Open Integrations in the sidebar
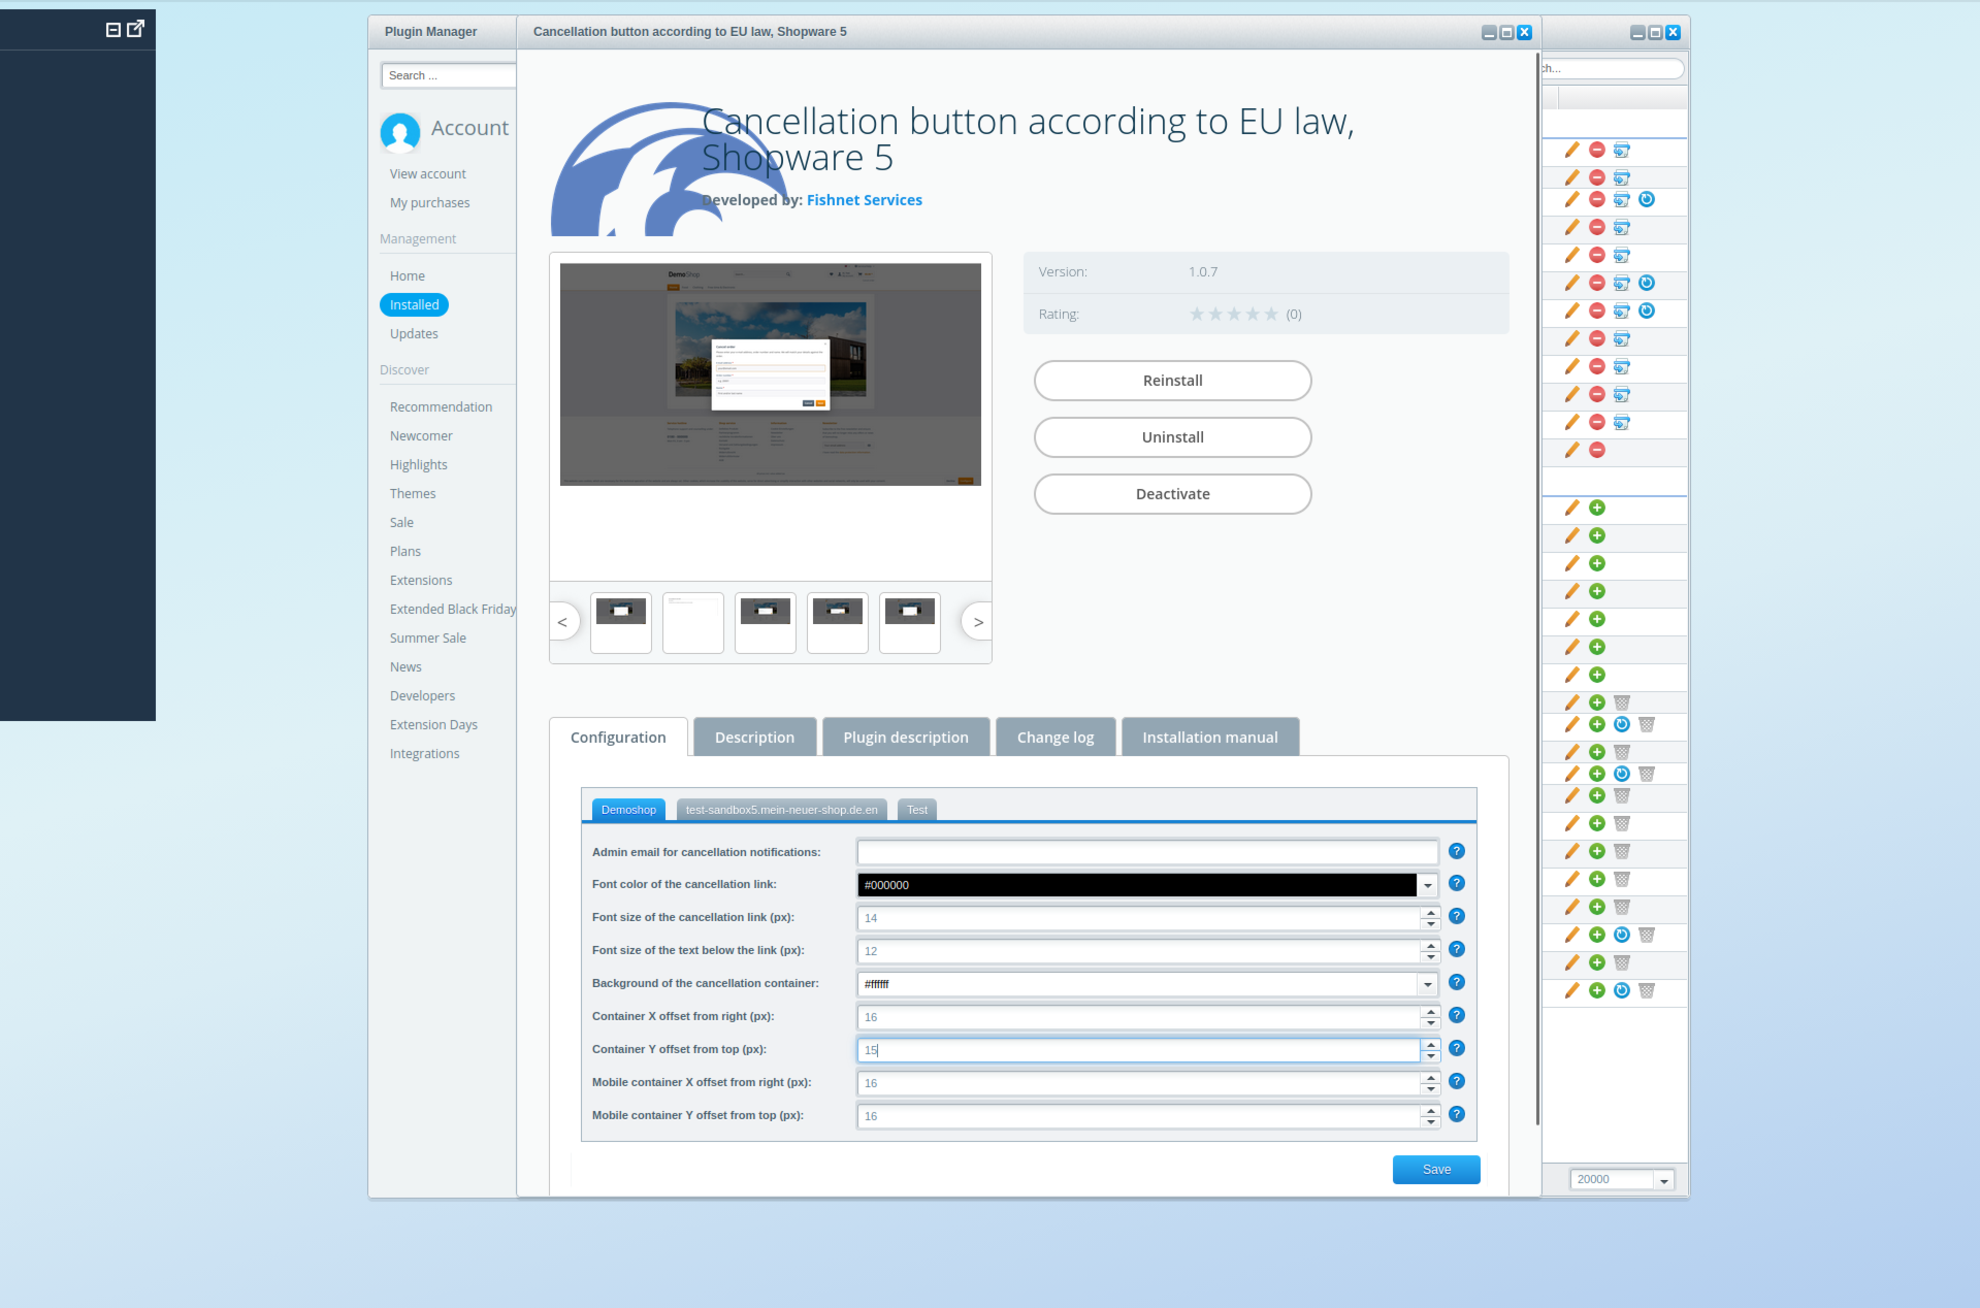This screenshot has width=1980, height=1308. [424, 754]
